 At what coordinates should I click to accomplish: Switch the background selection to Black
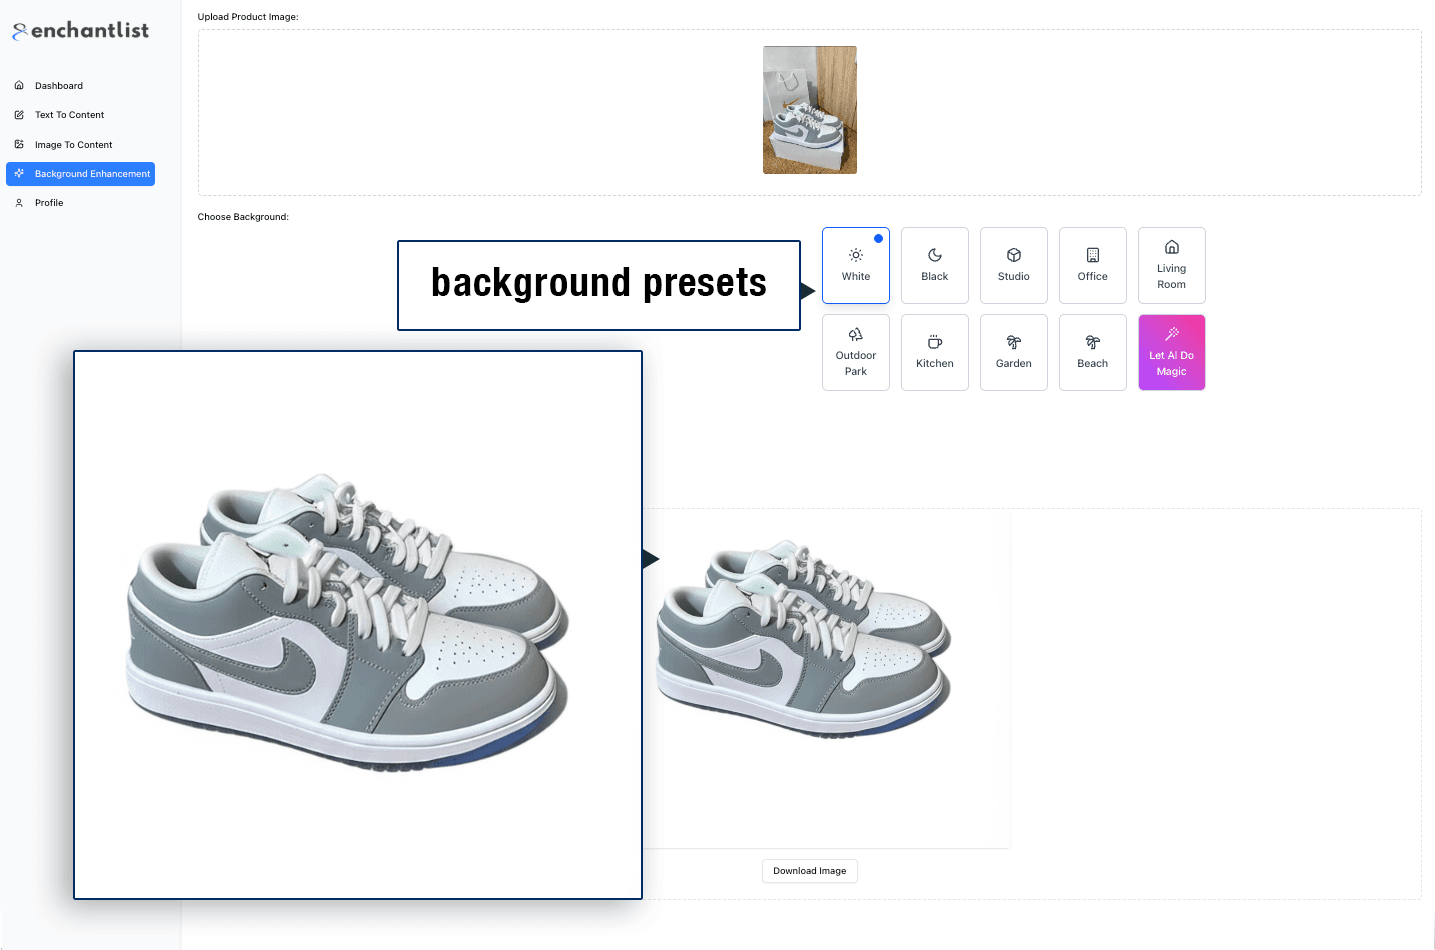934,265
